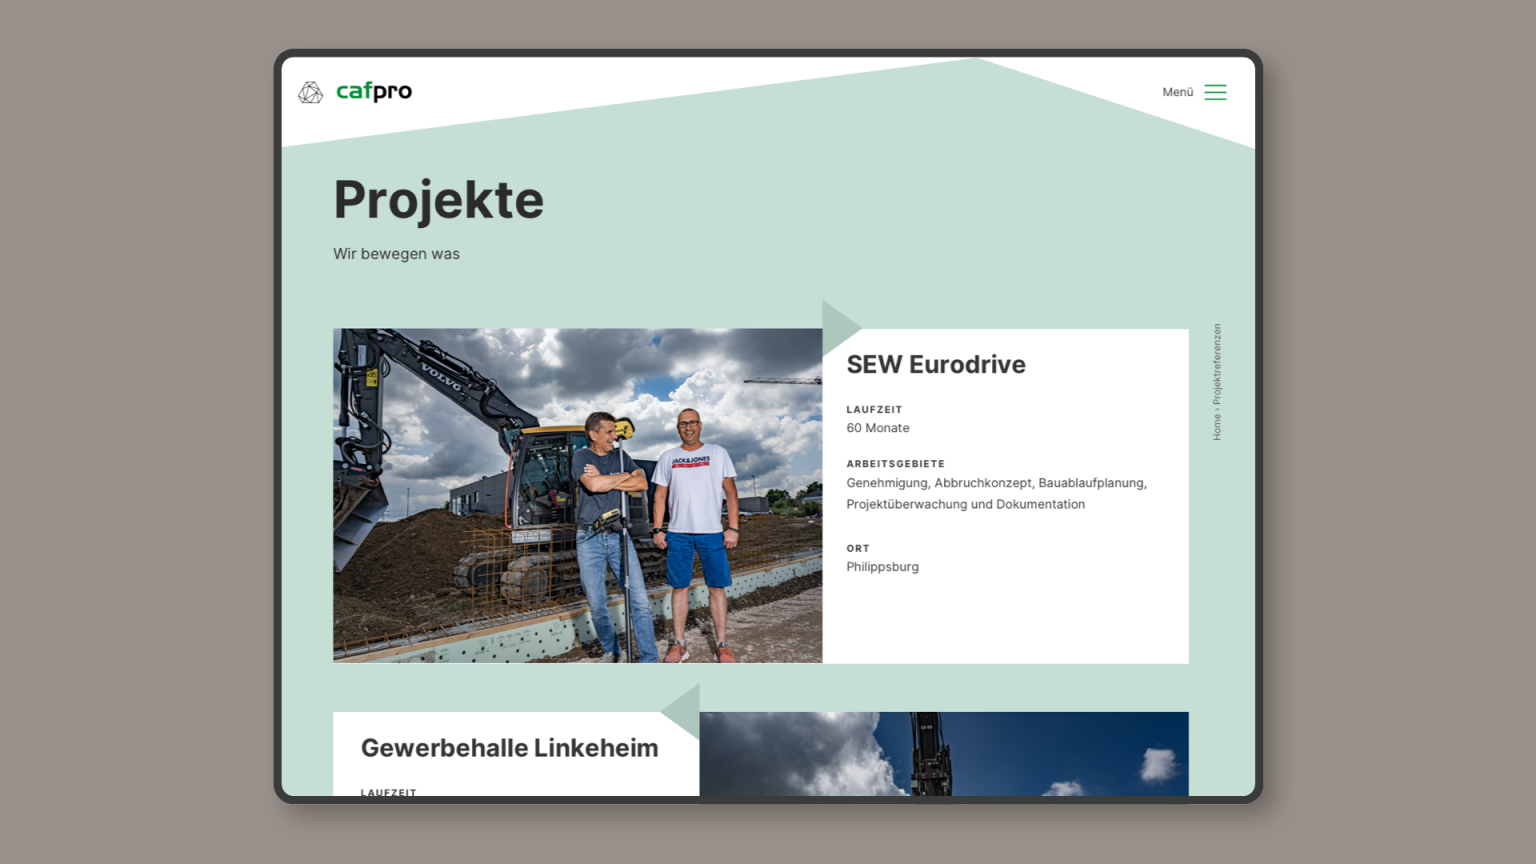1536x864 pixels.
Task: Click the ORT label
Action: (858, 549)
